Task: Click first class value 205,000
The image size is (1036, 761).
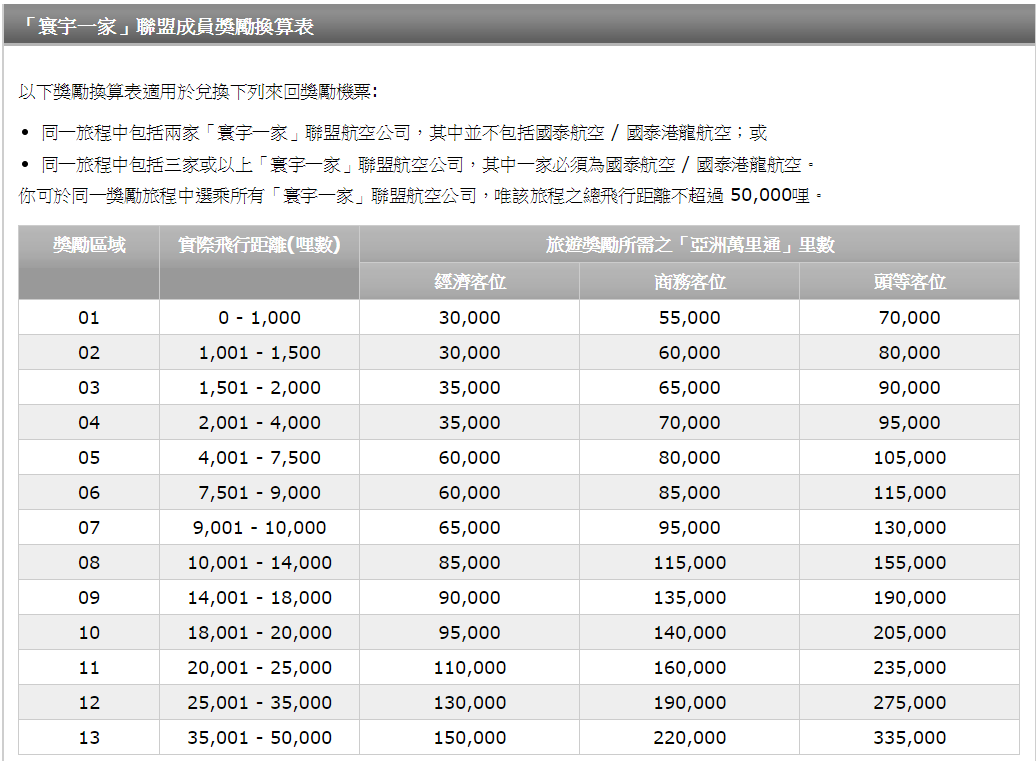Action: tap(910, 633)
